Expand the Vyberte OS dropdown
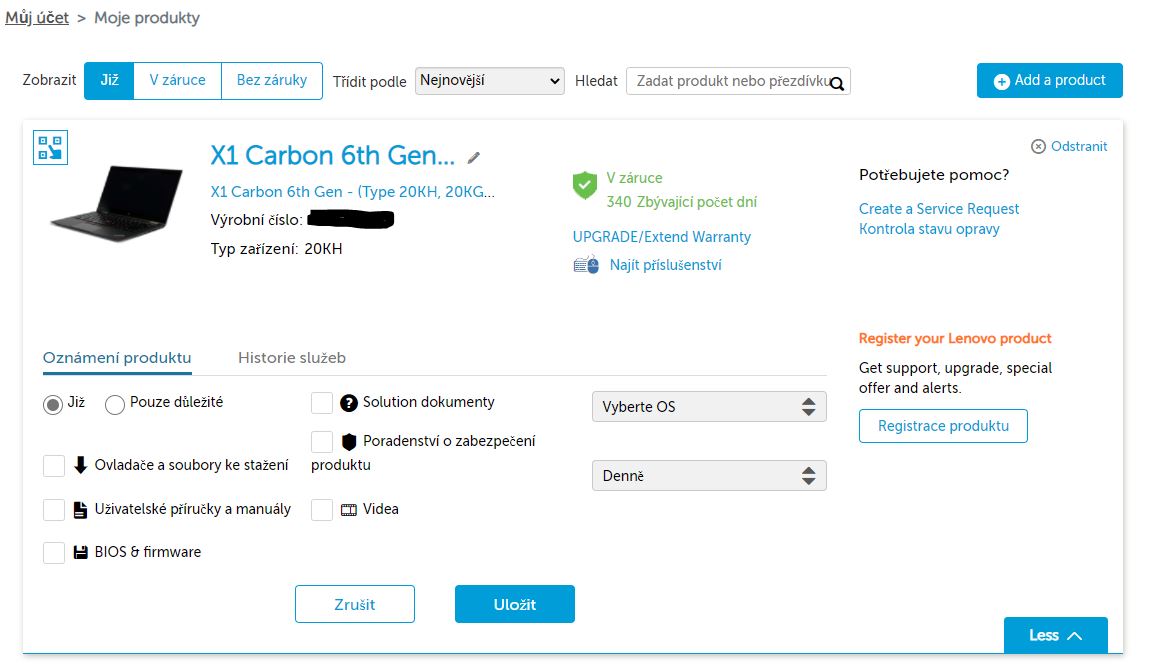The height and width of the screenshot is (667, 1149). (709, 407)
